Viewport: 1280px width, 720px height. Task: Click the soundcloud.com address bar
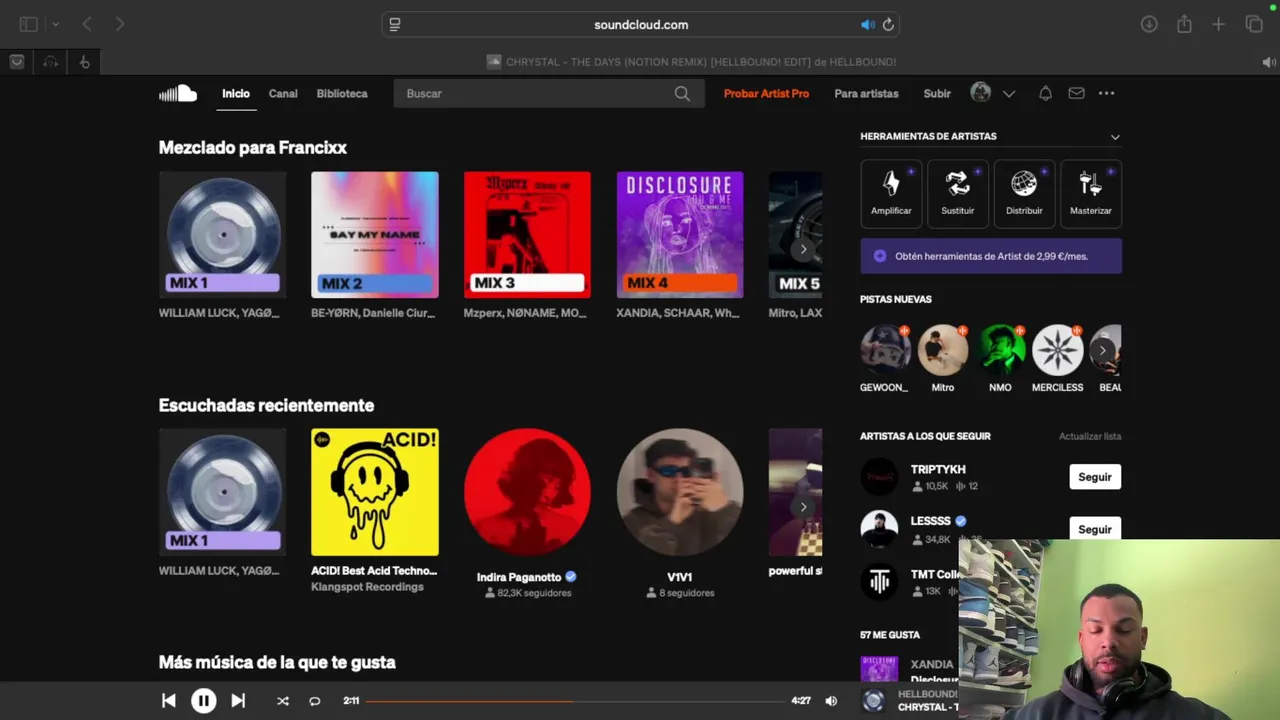pyautogui.click(x=641, y=25)
